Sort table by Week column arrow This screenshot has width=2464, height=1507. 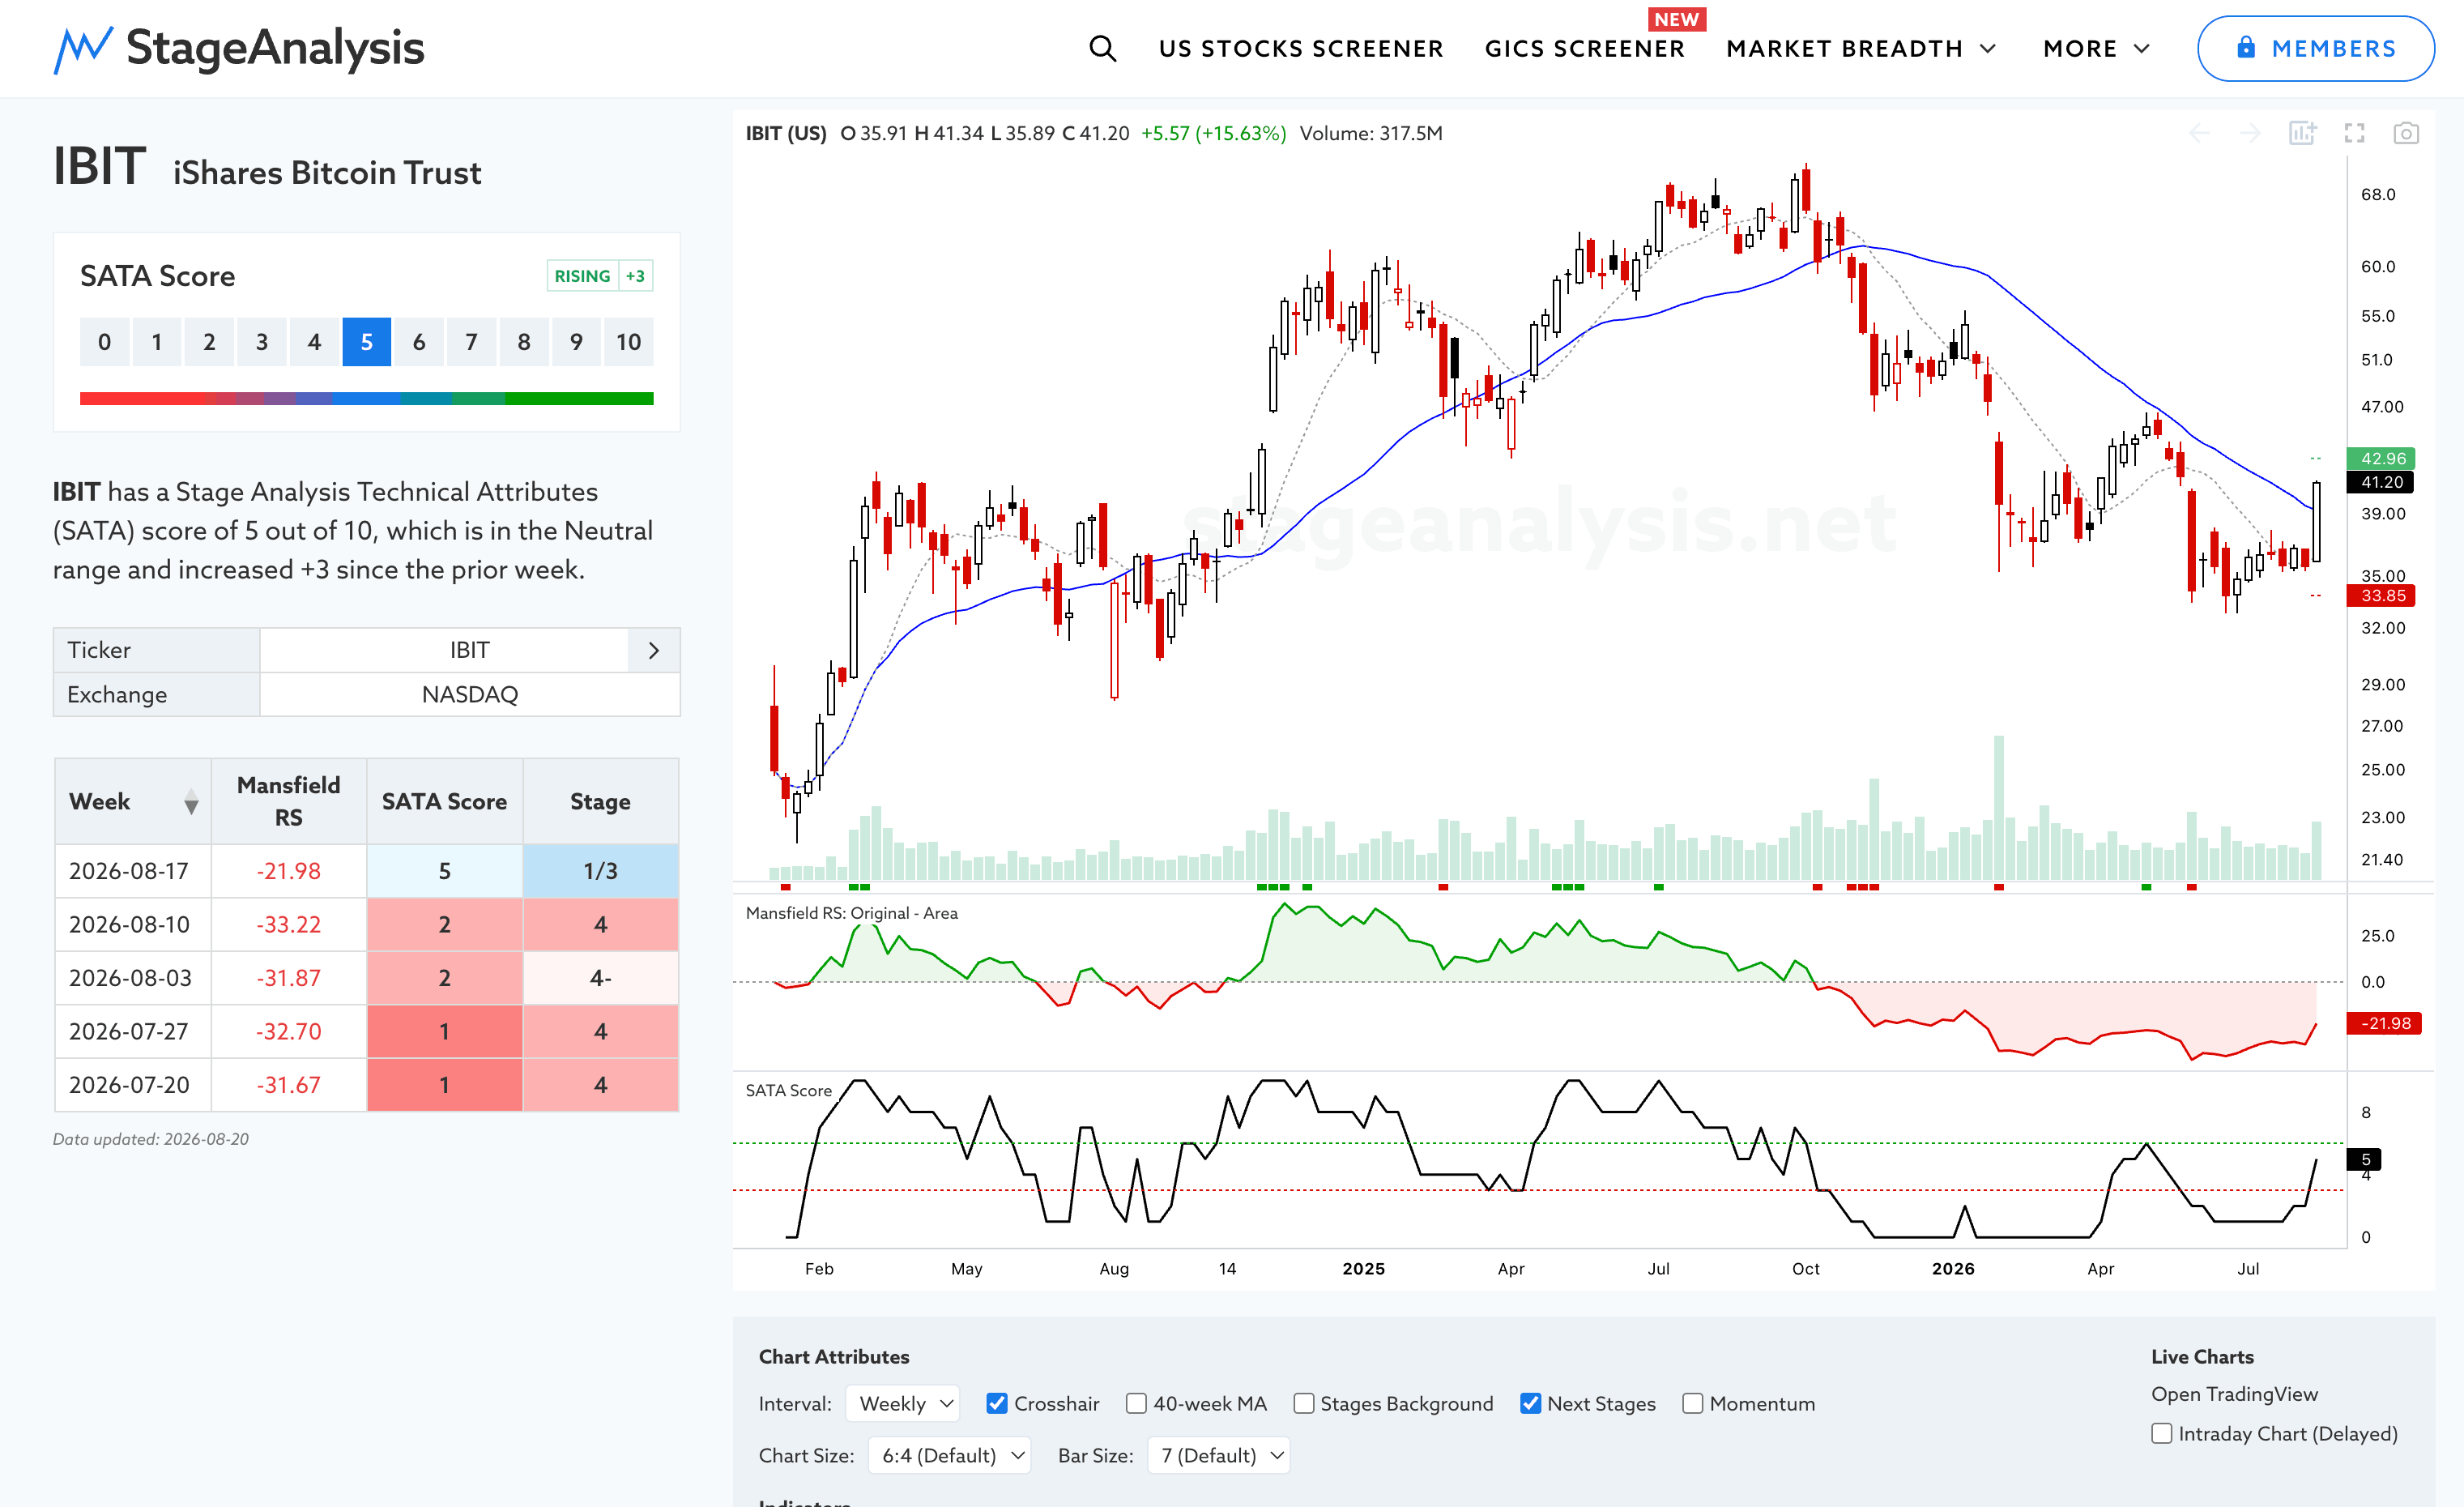191,802
